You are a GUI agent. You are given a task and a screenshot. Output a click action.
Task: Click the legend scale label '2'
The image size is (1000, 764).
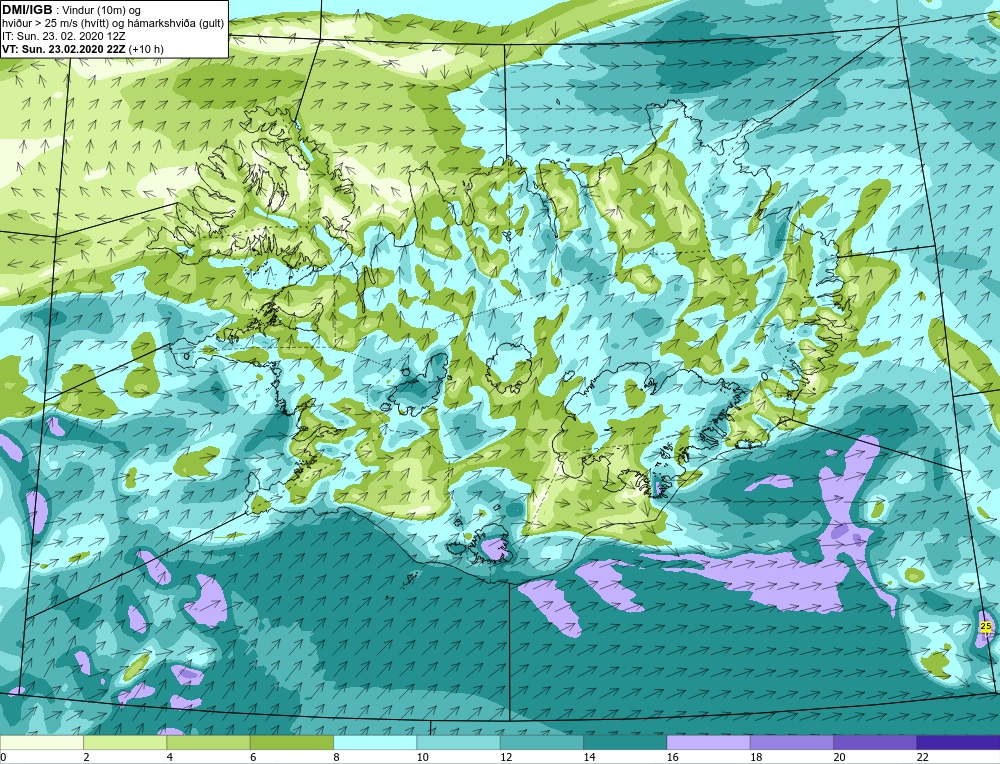tap(86, 757)
